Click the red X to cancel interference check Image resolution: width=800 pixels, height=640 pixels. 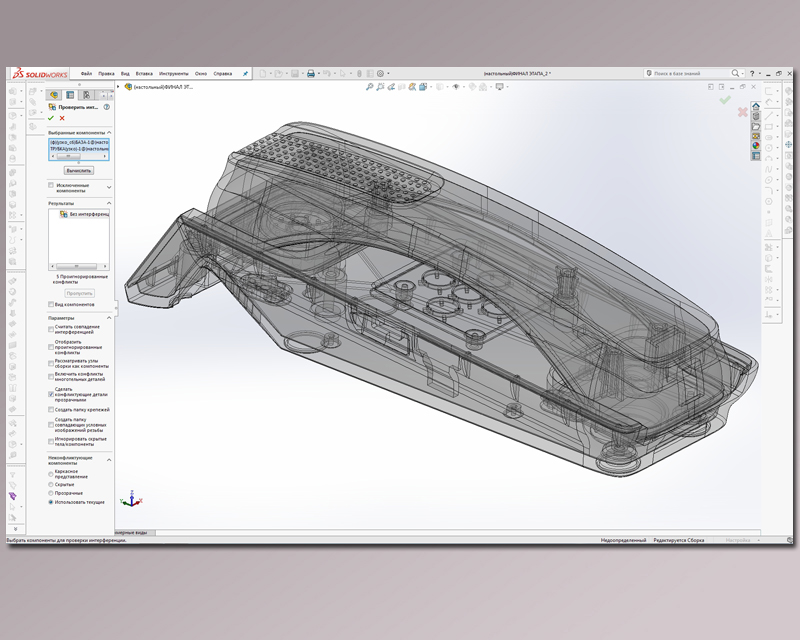[x=62, y=118]
